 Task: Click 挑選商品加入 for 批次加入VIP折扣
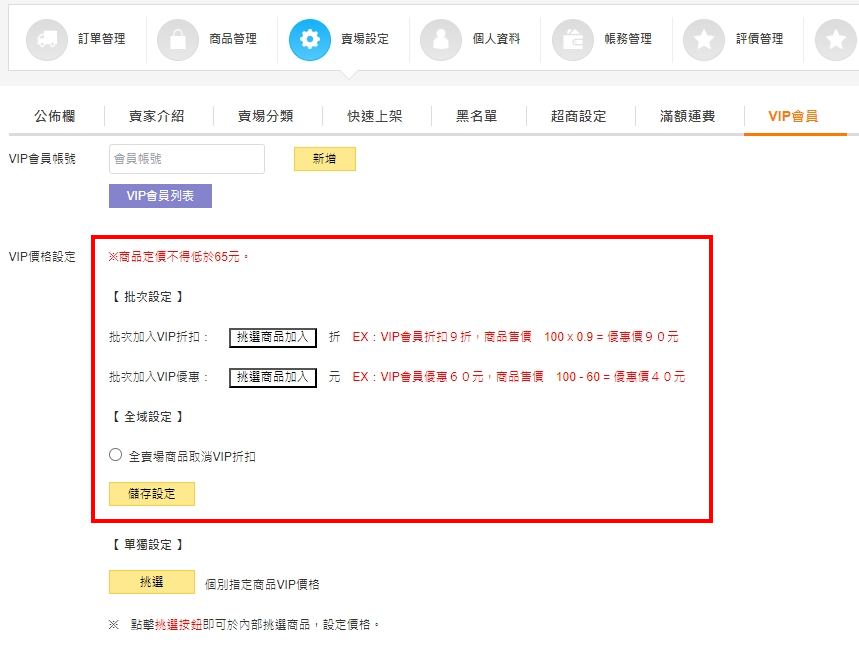pyautogui.click(x=273, y=338)
